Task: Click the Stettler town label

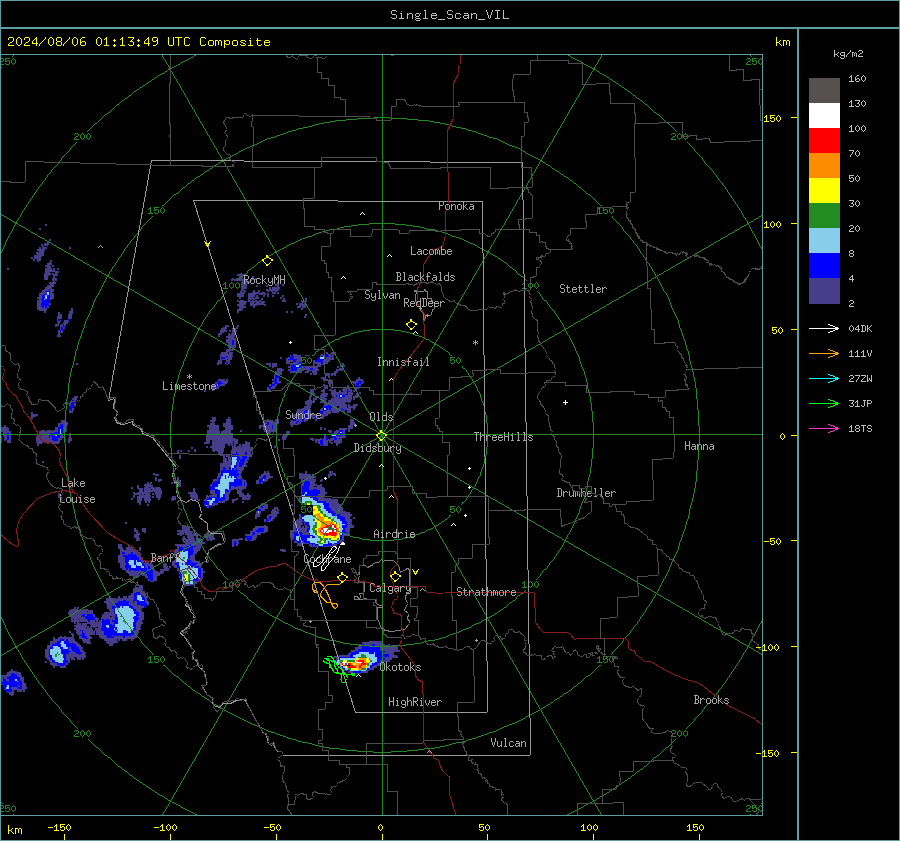Action: coord(583,289)
